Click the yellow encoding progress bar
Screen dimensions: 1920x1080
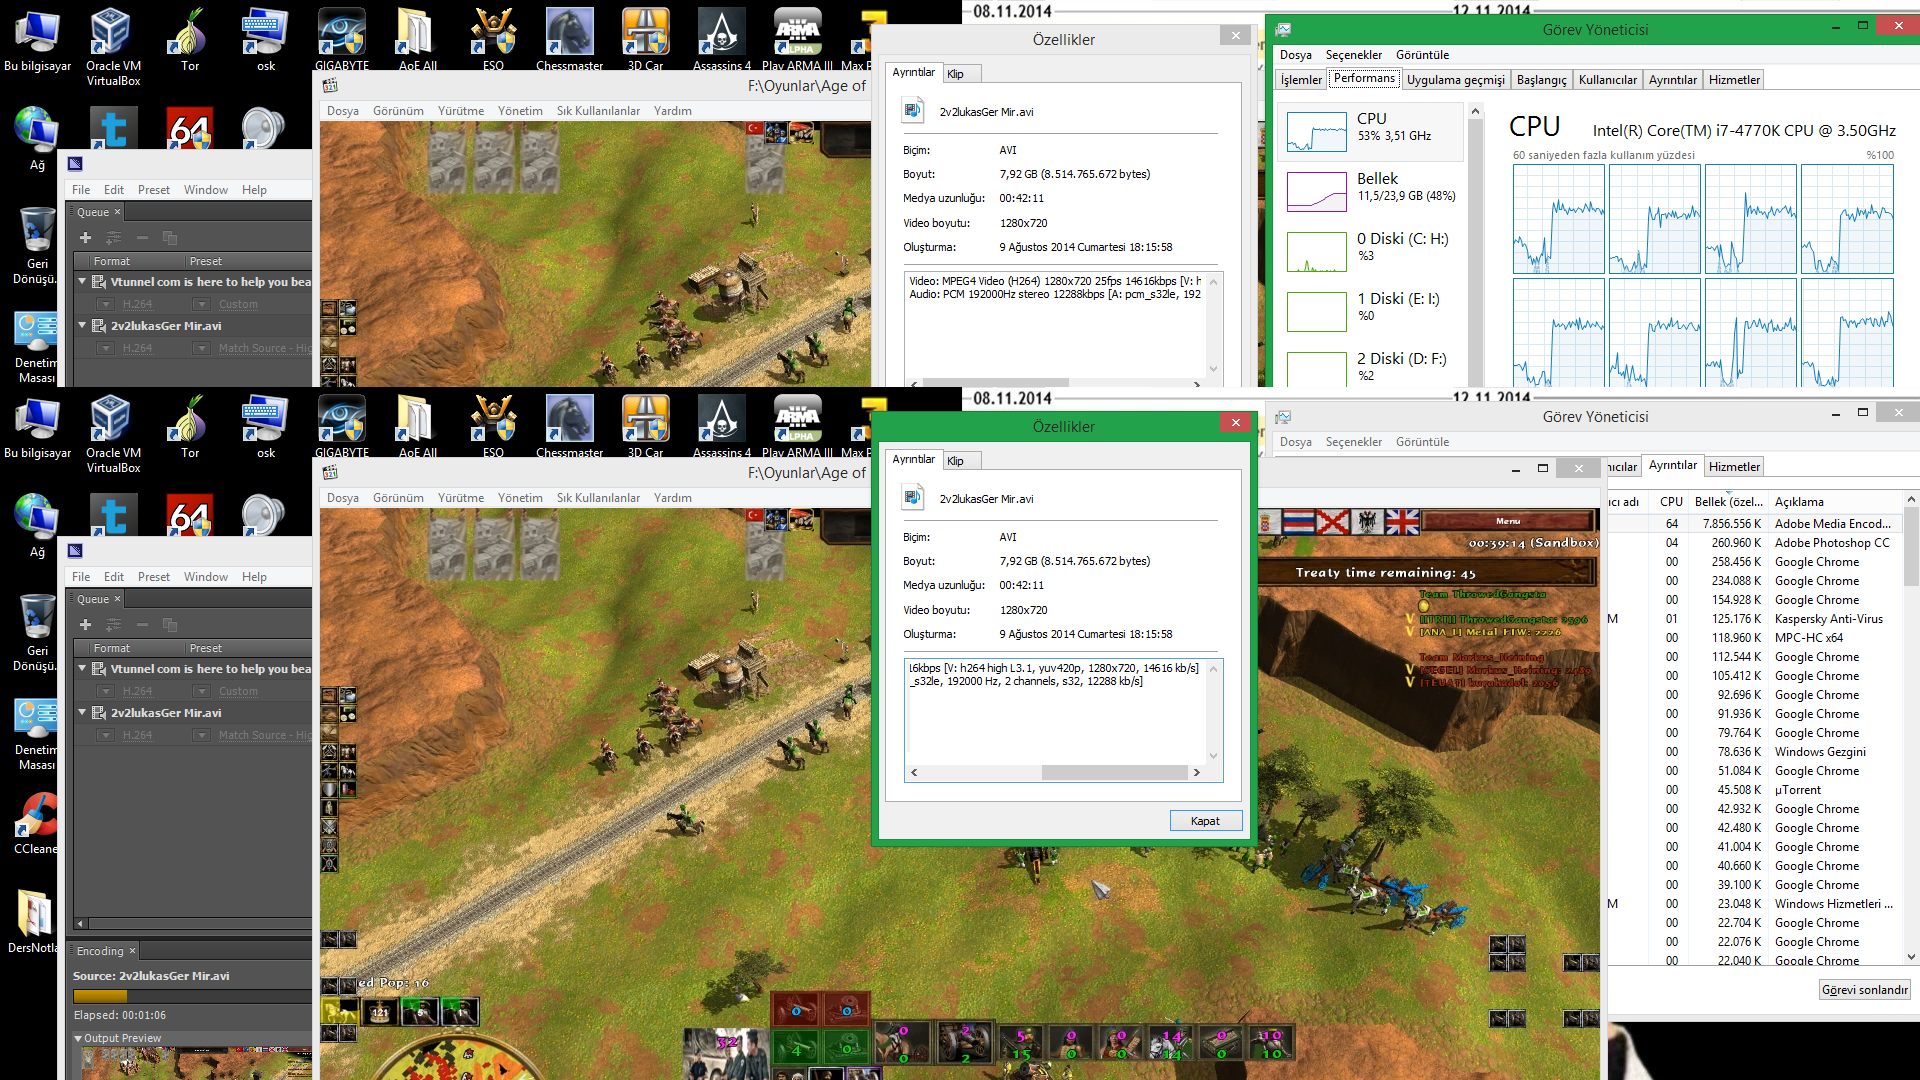[100, 996]
